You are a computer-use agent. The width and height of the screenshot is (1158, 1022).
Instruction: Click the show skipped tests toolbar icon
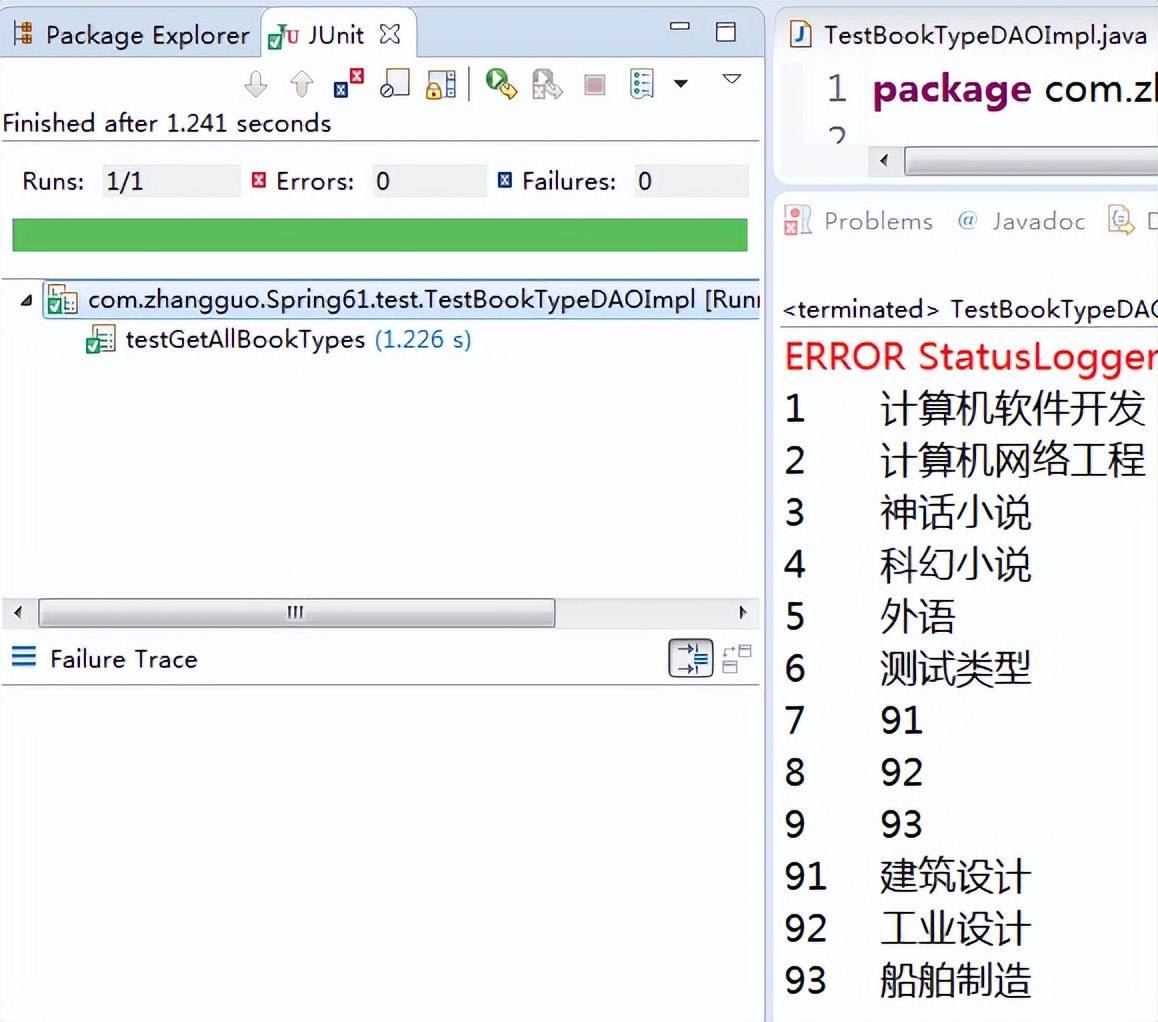pos(394,83)
